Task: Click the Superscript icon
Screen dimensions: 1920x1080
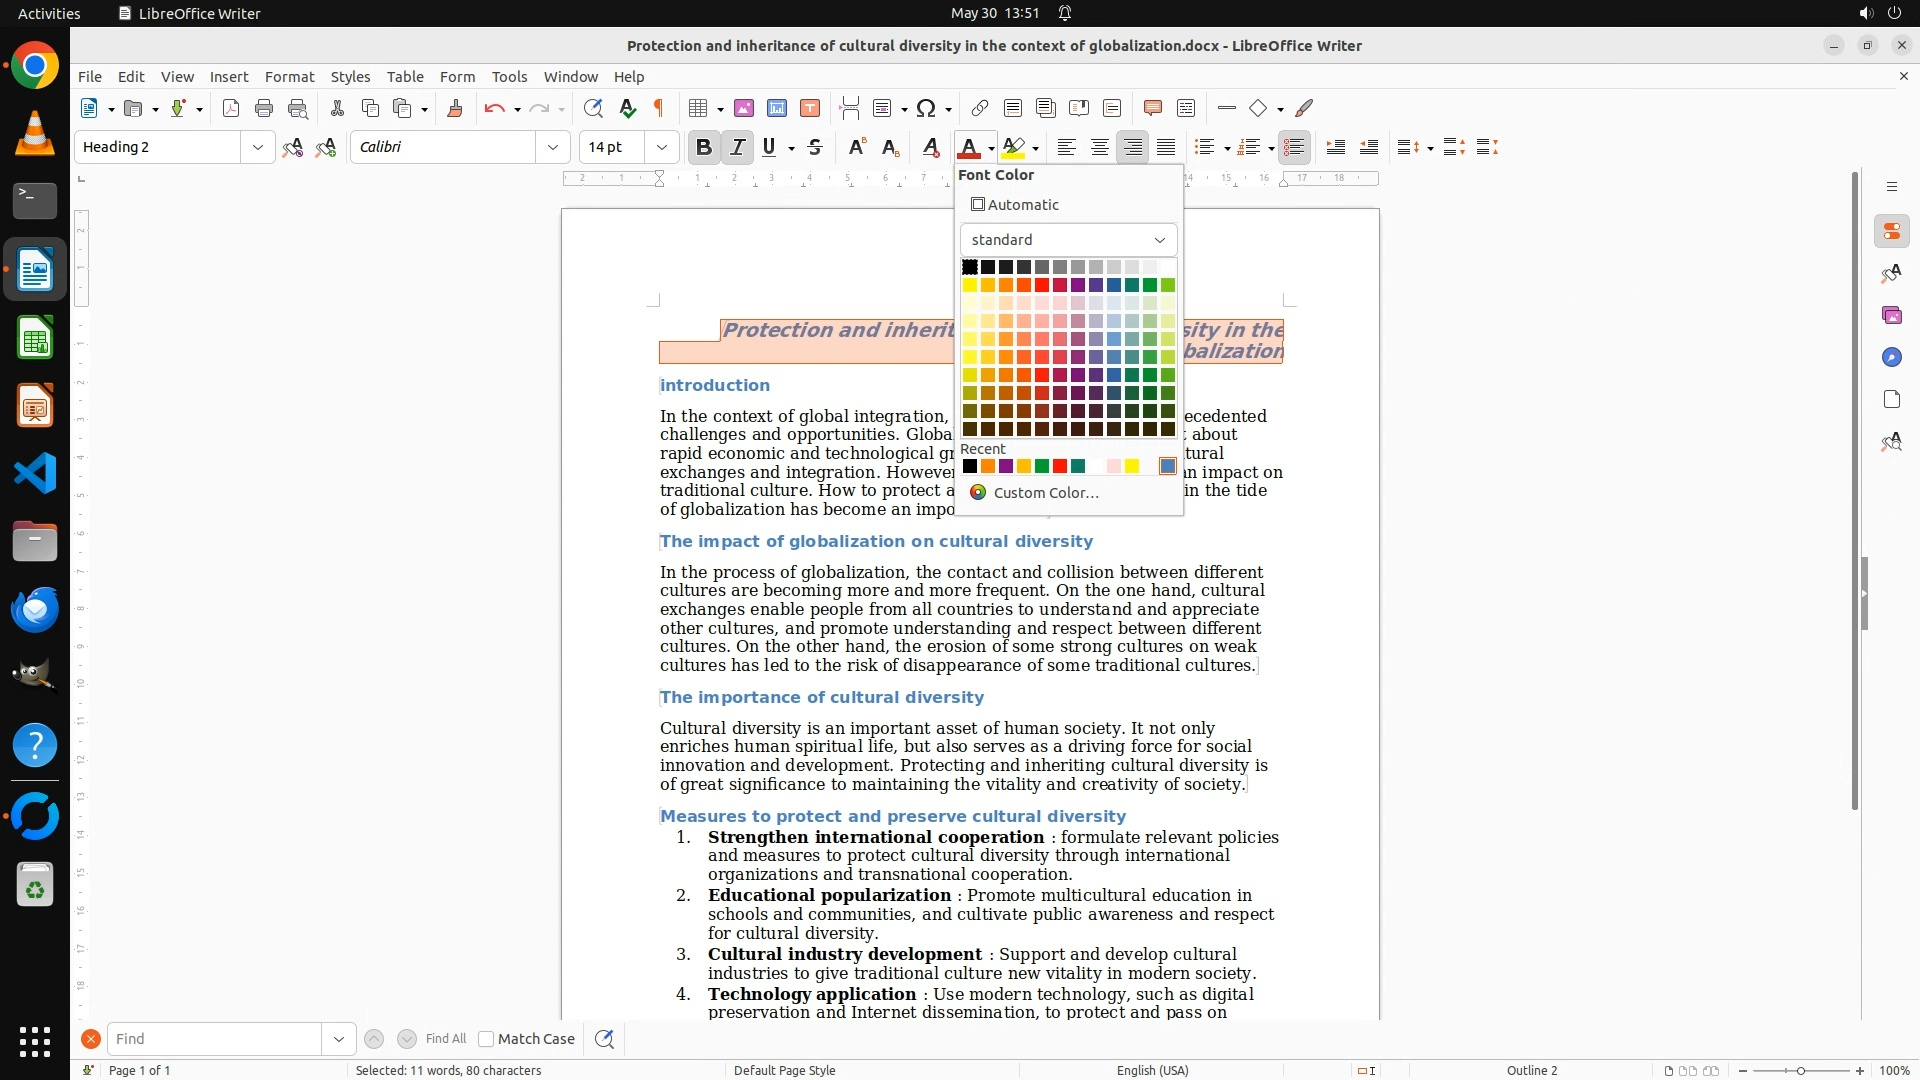Action: click(856, 147)
